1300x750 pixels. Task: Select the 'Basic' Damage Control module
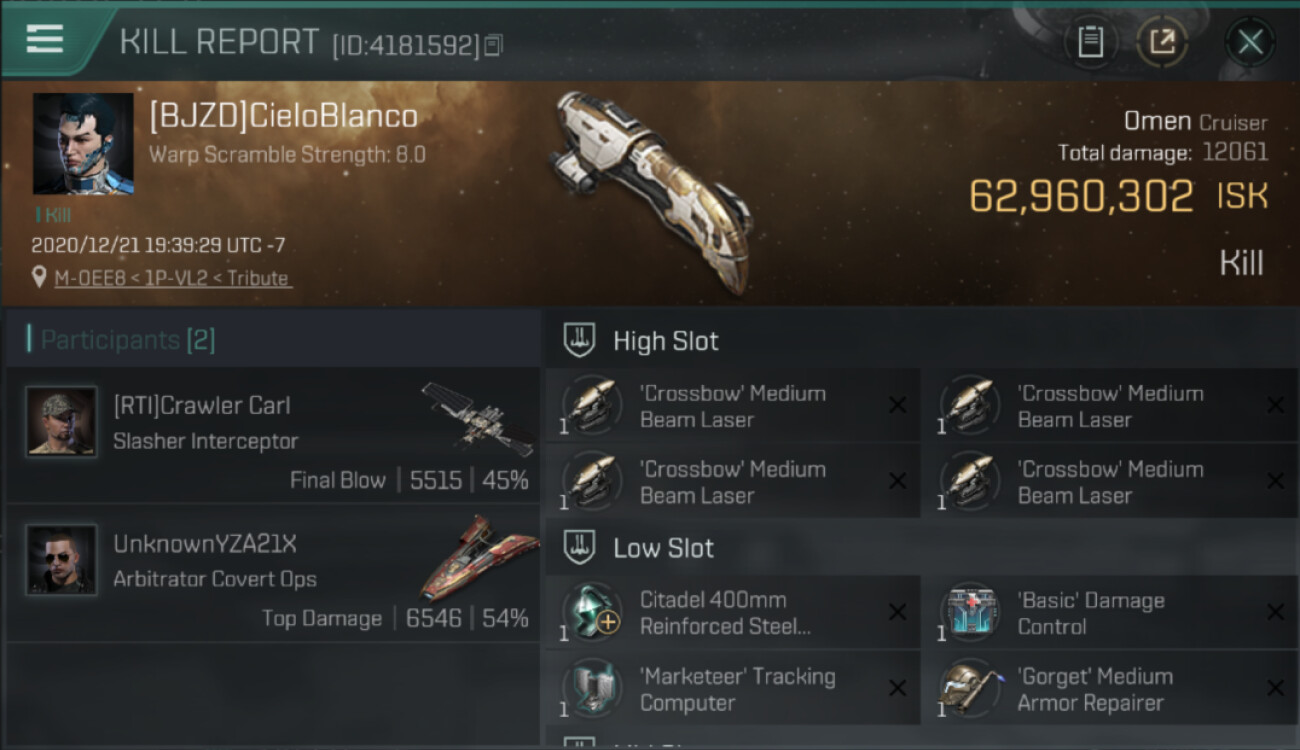1110,613
